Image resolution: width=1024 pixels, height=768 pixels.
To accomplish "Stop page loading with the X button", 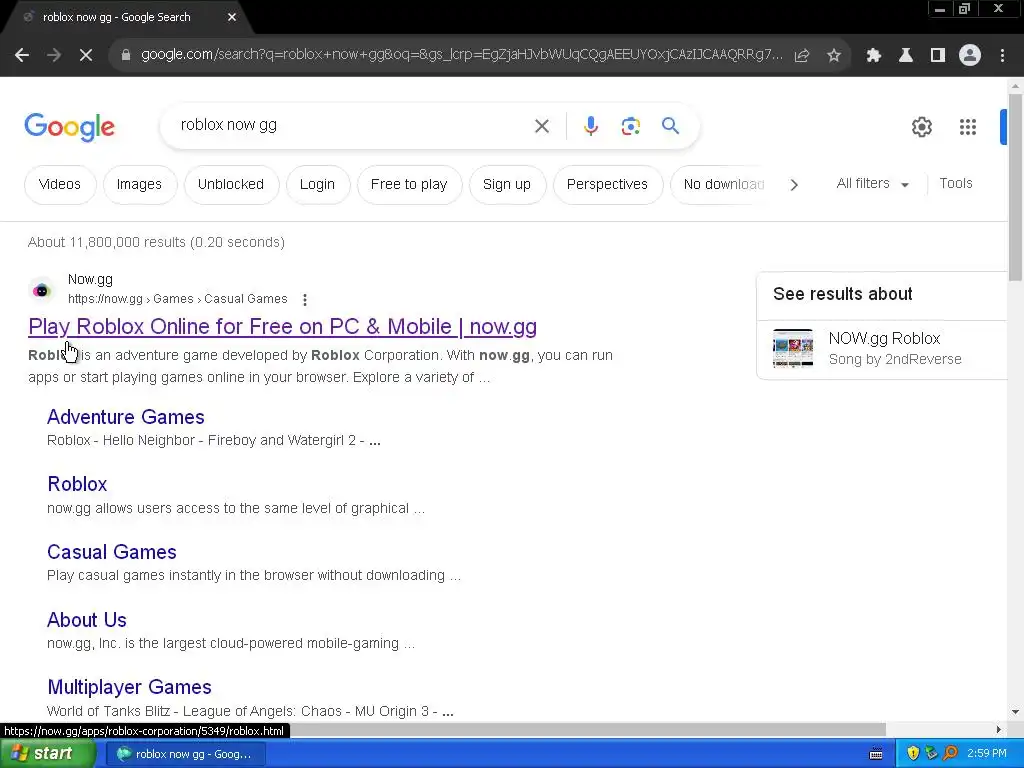I will pyautogui.click(x=86, y=56).
